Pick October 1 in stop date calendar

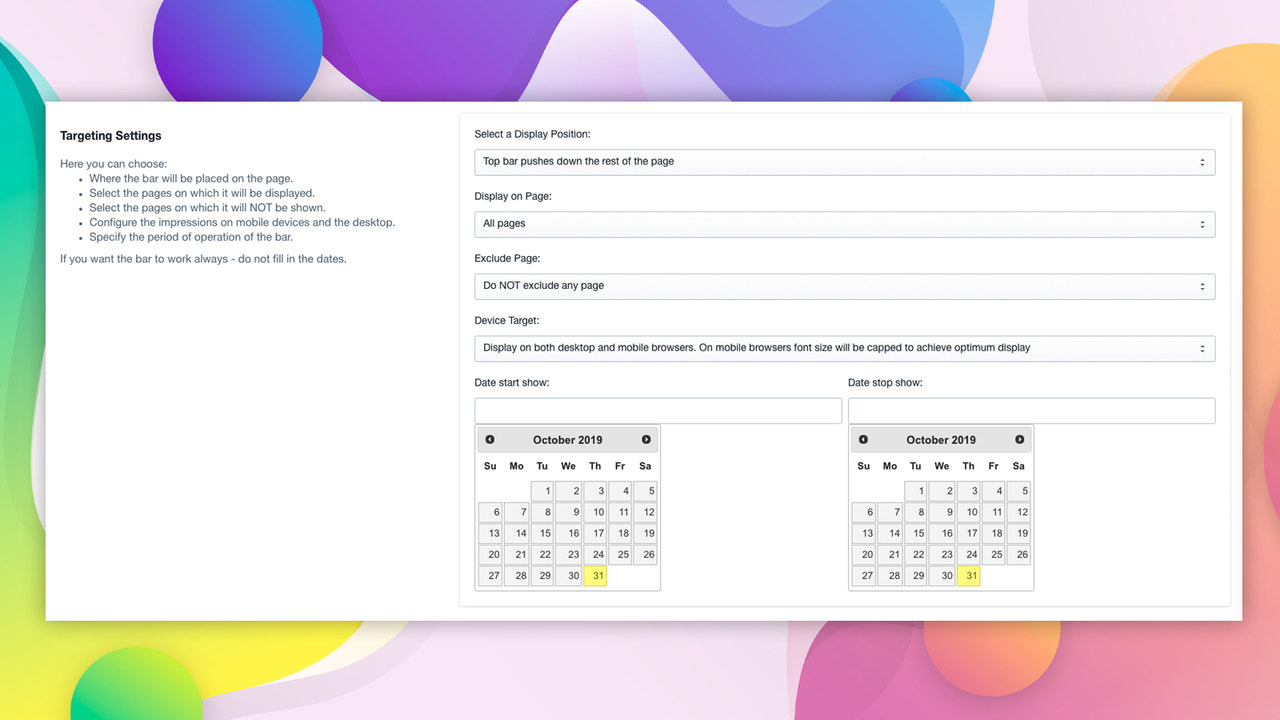click(x=916, y=491)
